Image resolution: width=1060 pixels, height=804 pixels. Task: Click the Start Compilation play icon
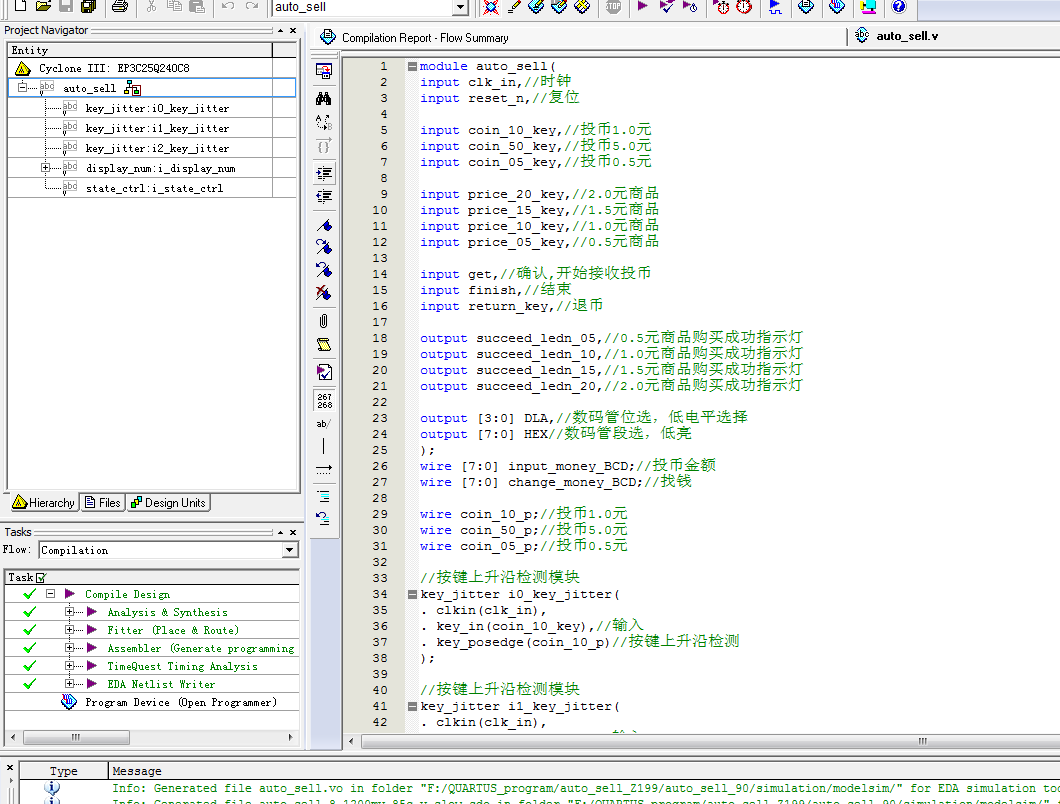pyautogui.click(x=642, y=7)
